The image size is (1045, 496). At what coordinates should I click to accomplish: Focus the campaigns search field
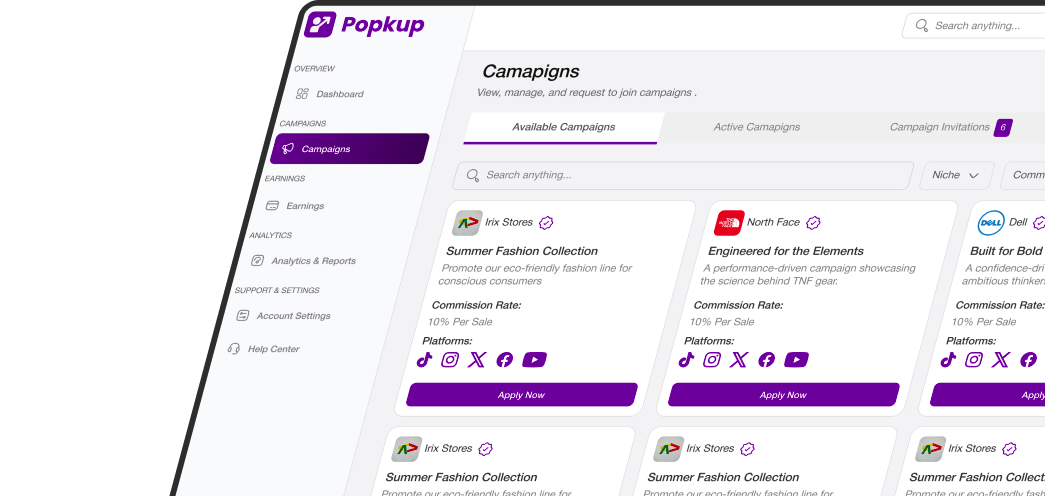point(683,175)
